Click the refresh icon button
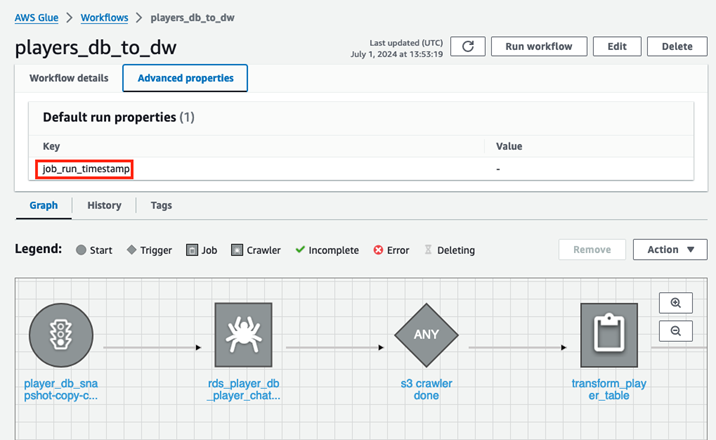 point(468,47)
